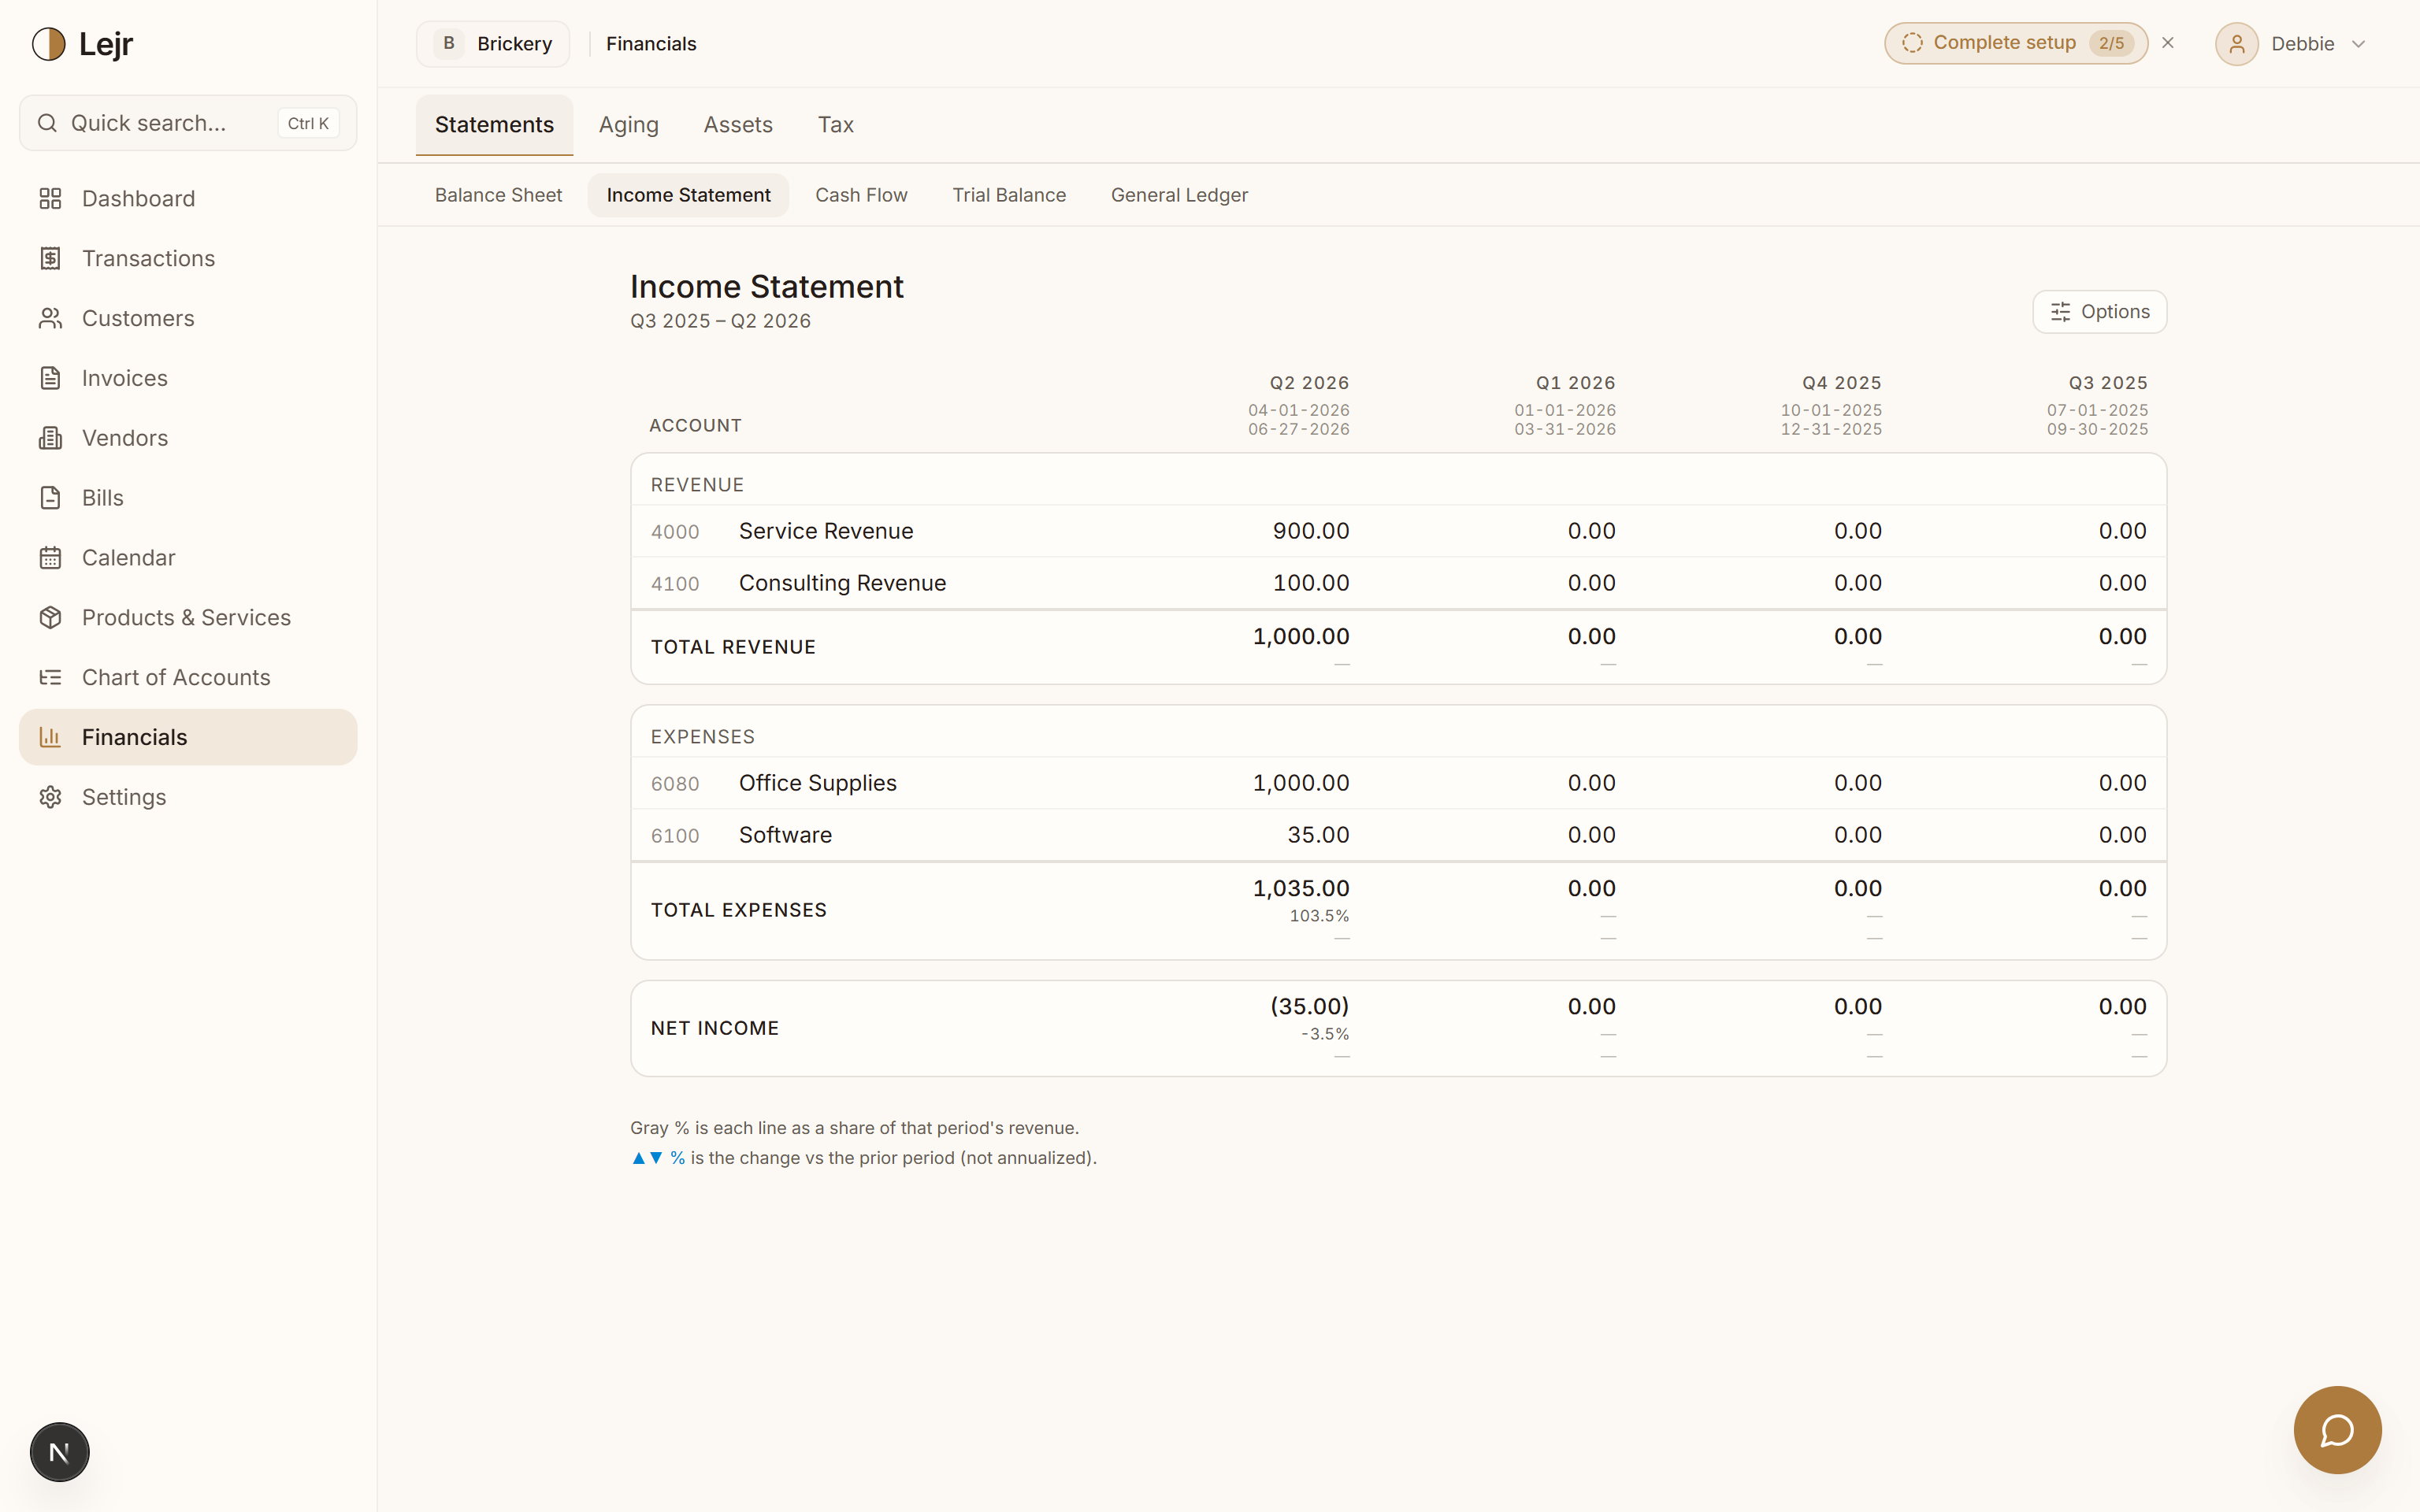Click the Calendar icon in sidebar
Screen dimensions: 2420x1512
coord(50,558)
